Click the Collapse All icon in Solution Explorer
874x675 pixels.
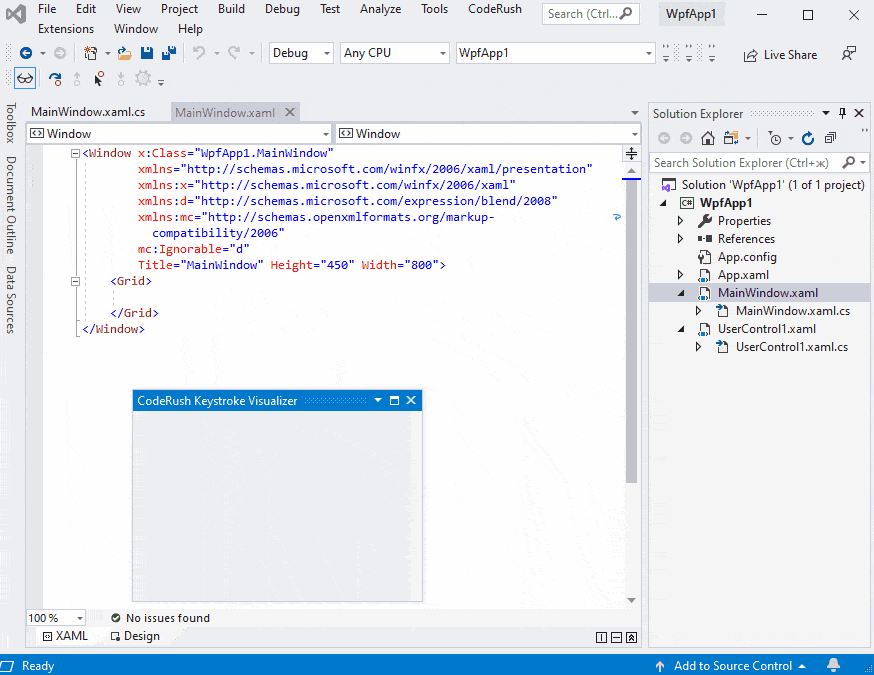[830, 138]
